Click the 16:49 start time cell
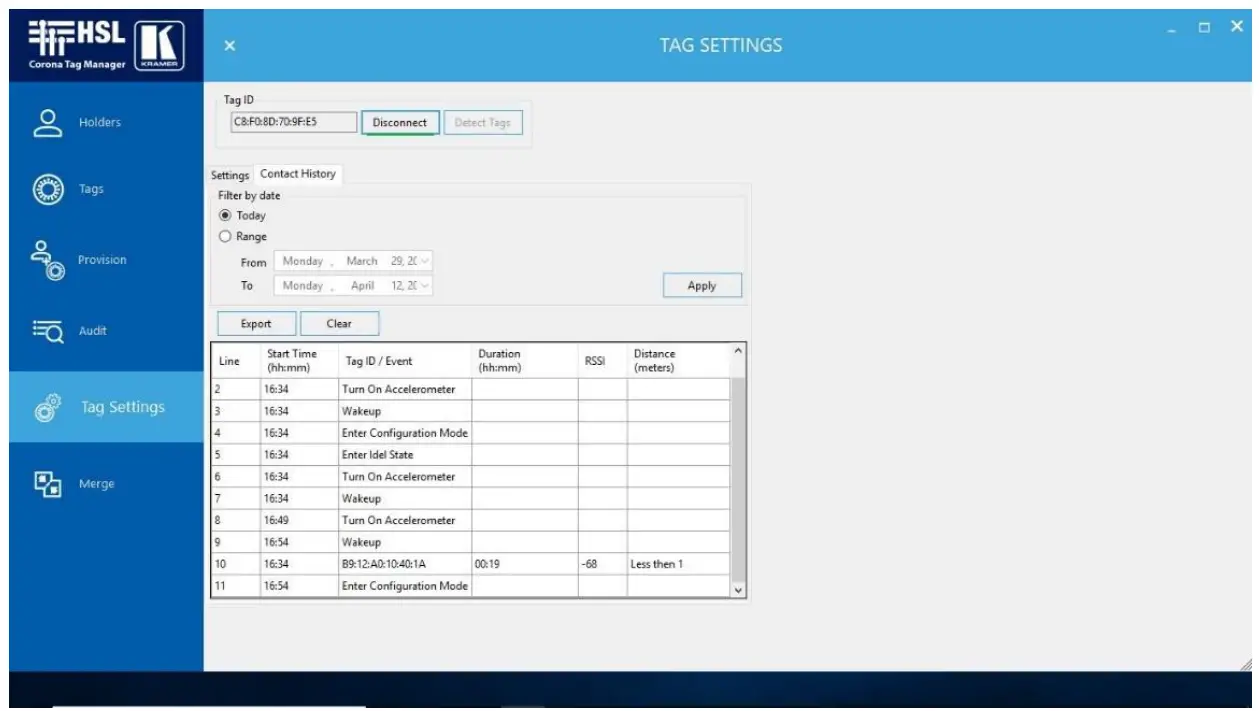 (299, 520)
